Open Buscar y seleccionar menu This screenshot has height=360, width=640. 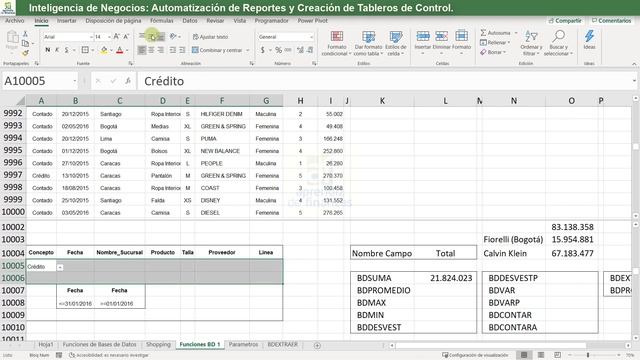pyautogui.click(x=558, y=43)
